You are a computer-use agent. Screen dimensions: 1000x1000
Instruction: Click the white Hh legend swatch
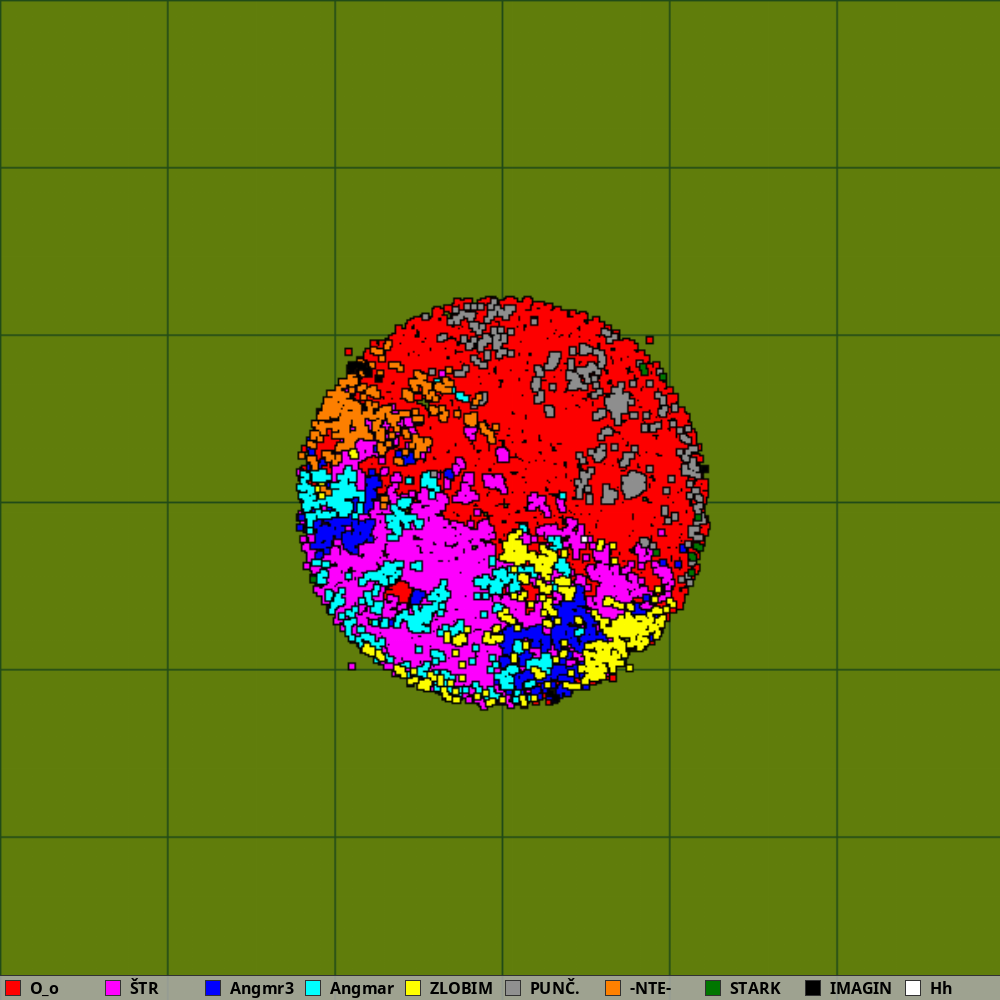click(913, 988)
